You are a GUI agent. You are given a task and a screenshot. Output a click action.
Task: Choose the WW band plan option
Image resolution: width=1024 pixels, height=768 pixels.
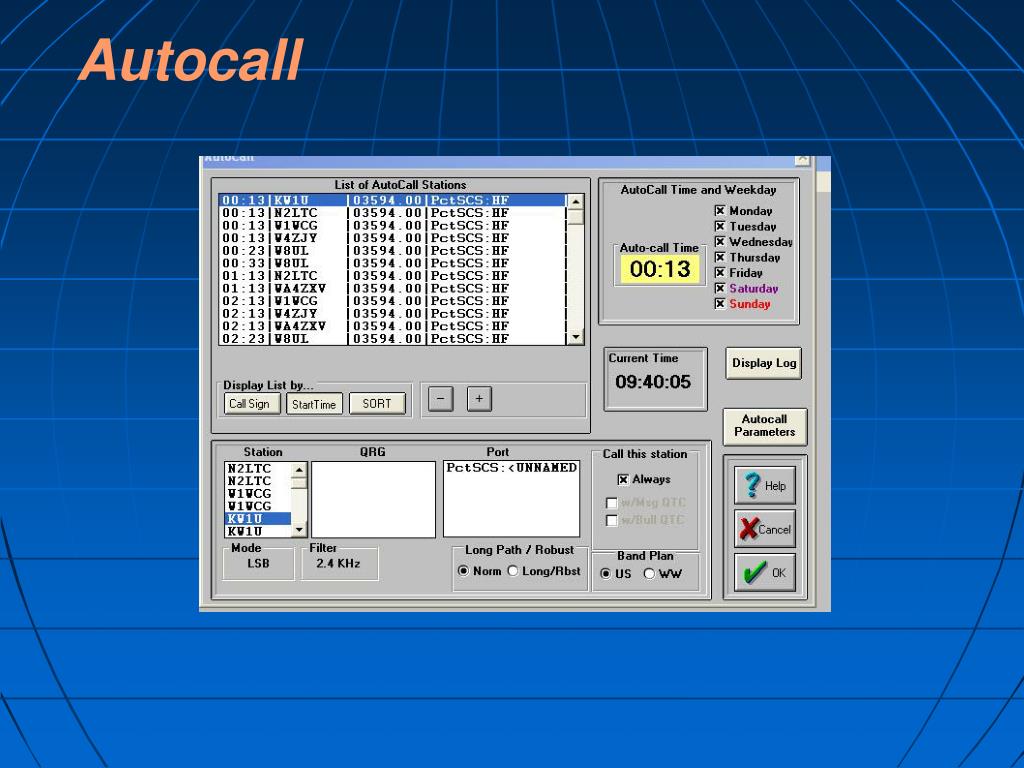(x=649, y=574)
